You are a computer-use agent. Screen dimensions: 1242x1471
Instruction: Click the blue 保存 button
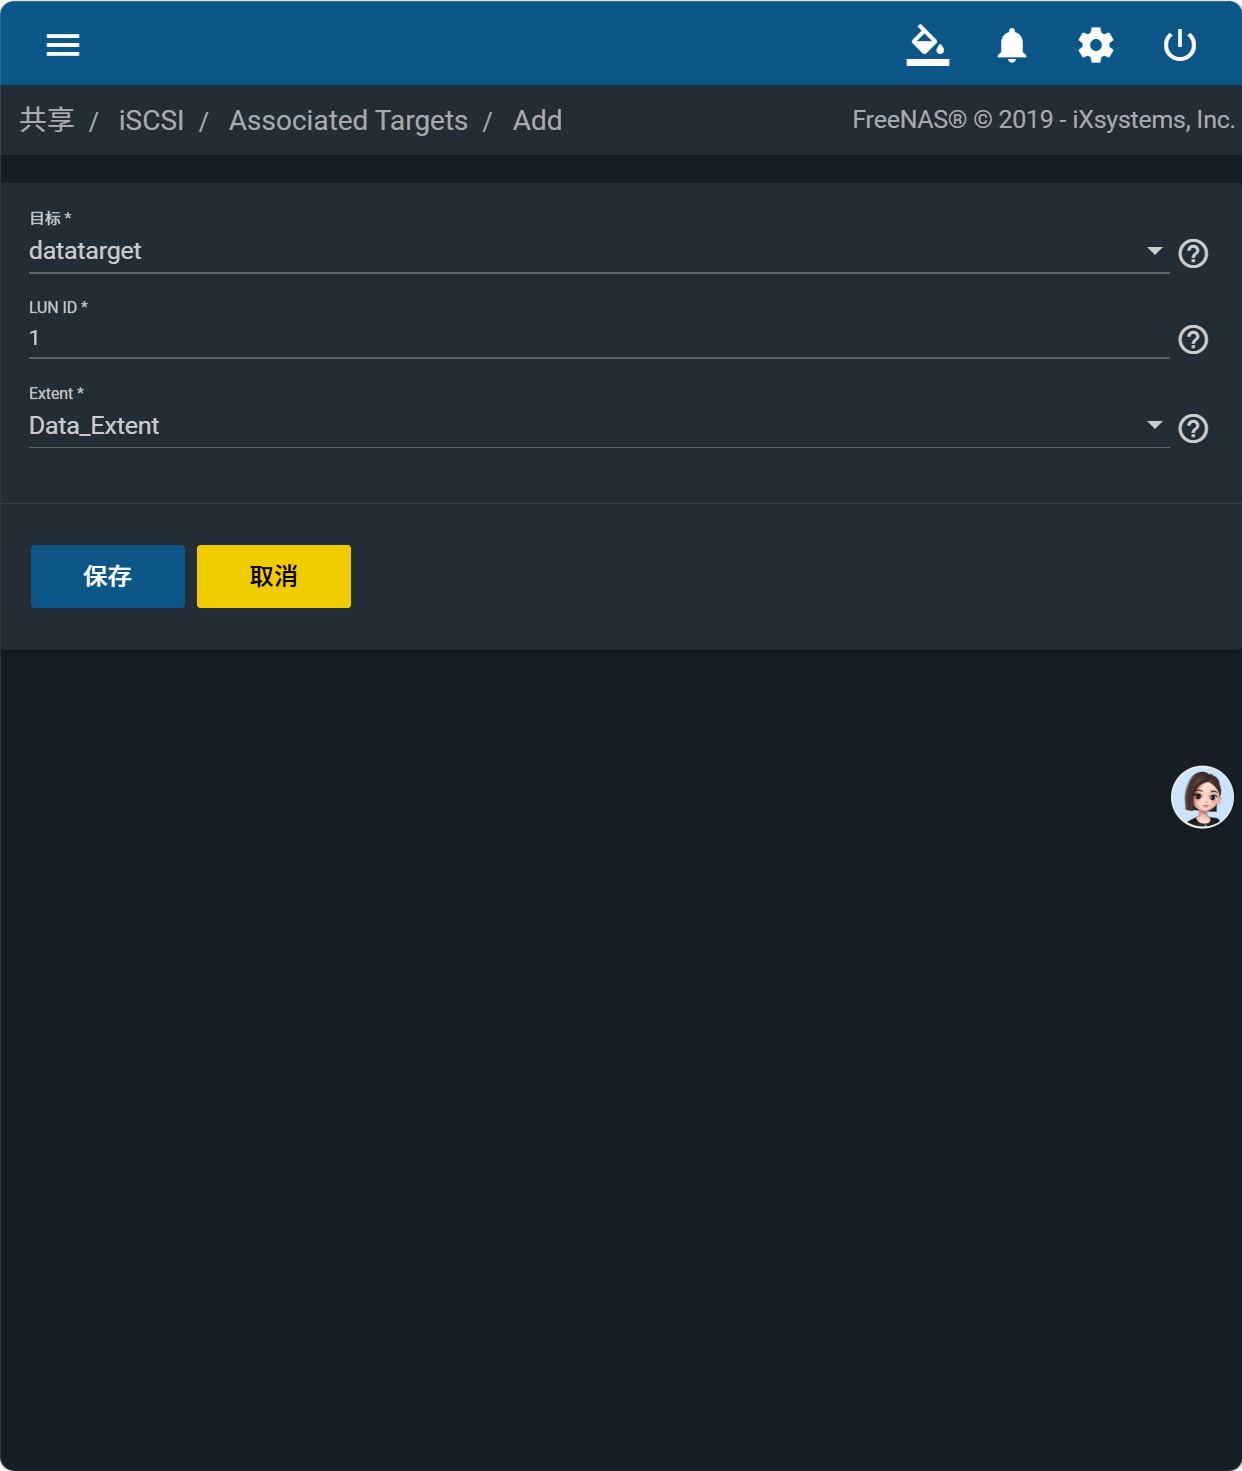tap(108, 576)
